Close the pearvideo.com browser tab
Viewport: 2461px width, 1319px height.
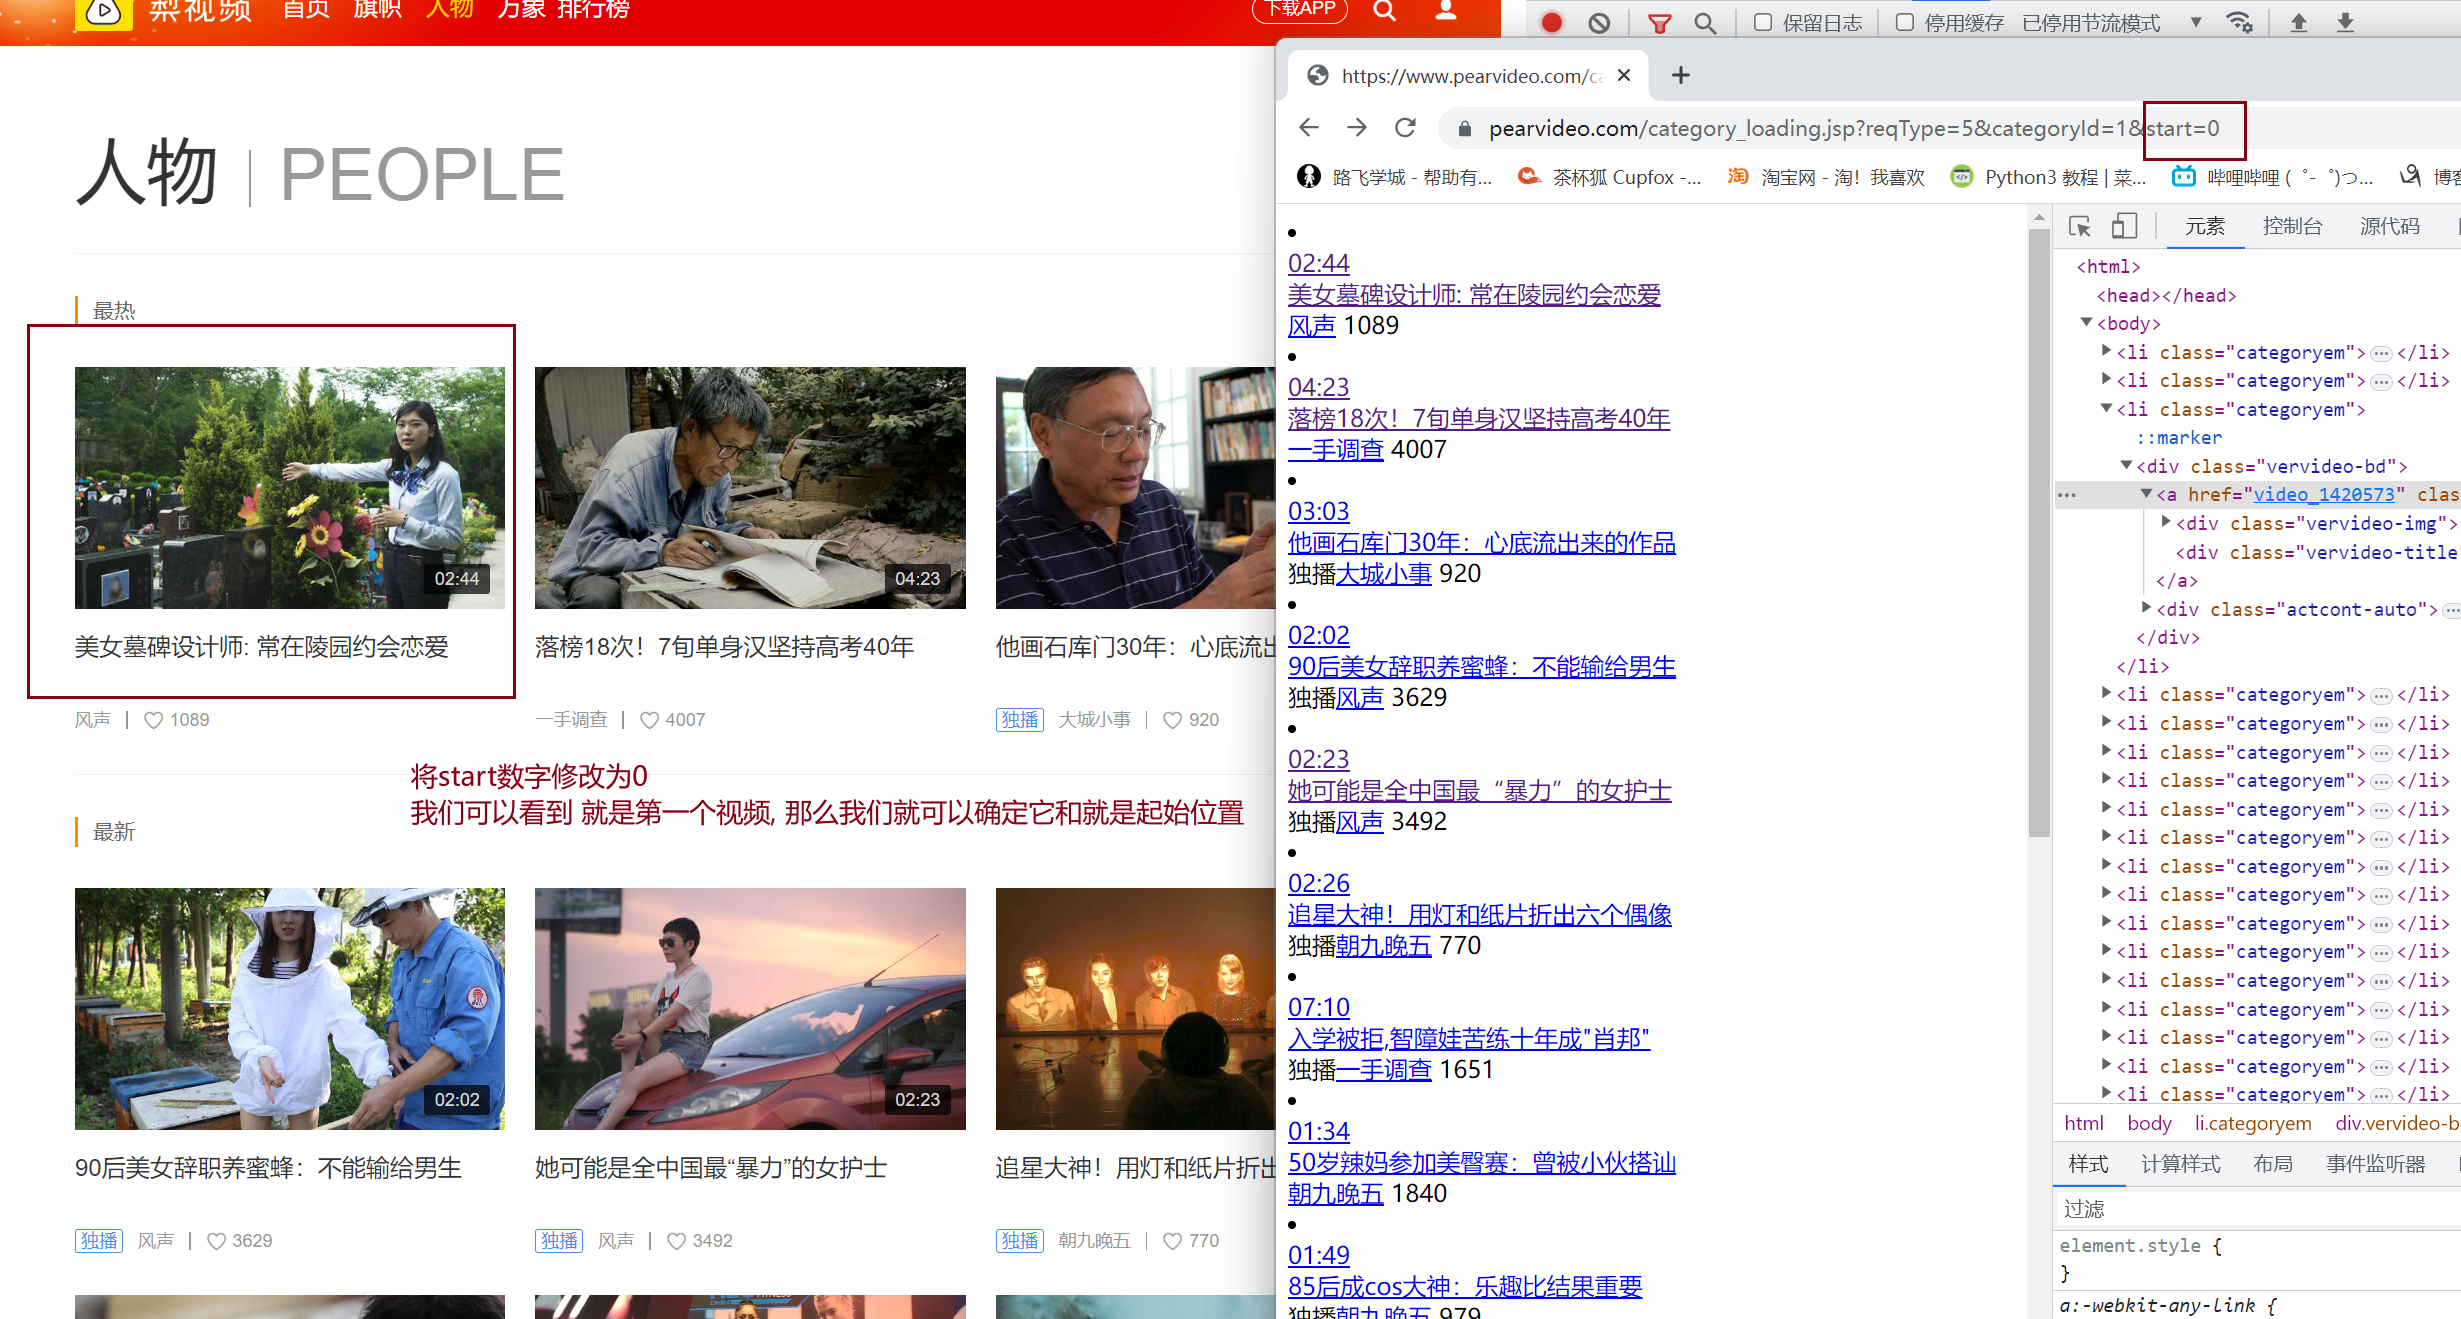1624,75
